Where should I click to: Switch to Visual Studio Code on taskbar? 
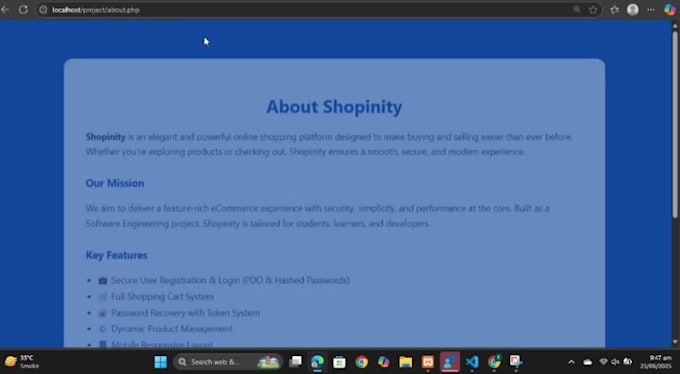[472, 362]
